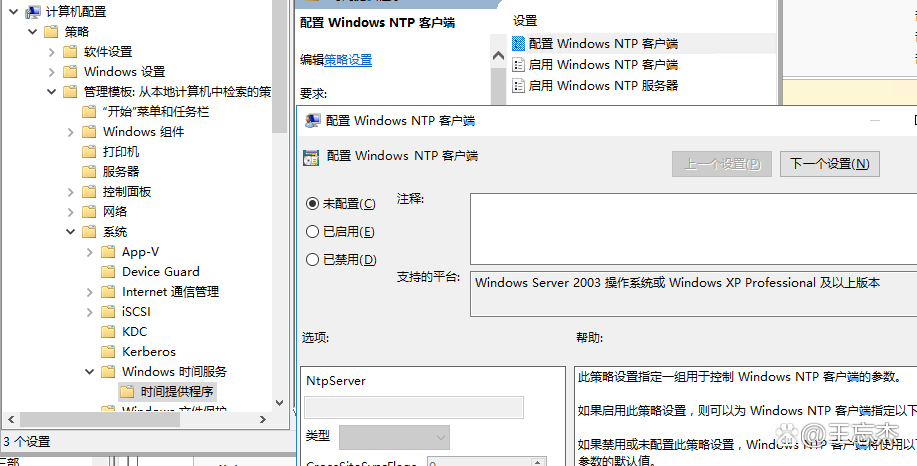Click the dialog title bar policy icon
This screenshot has height=466, width=917.
tap(313, 120)
